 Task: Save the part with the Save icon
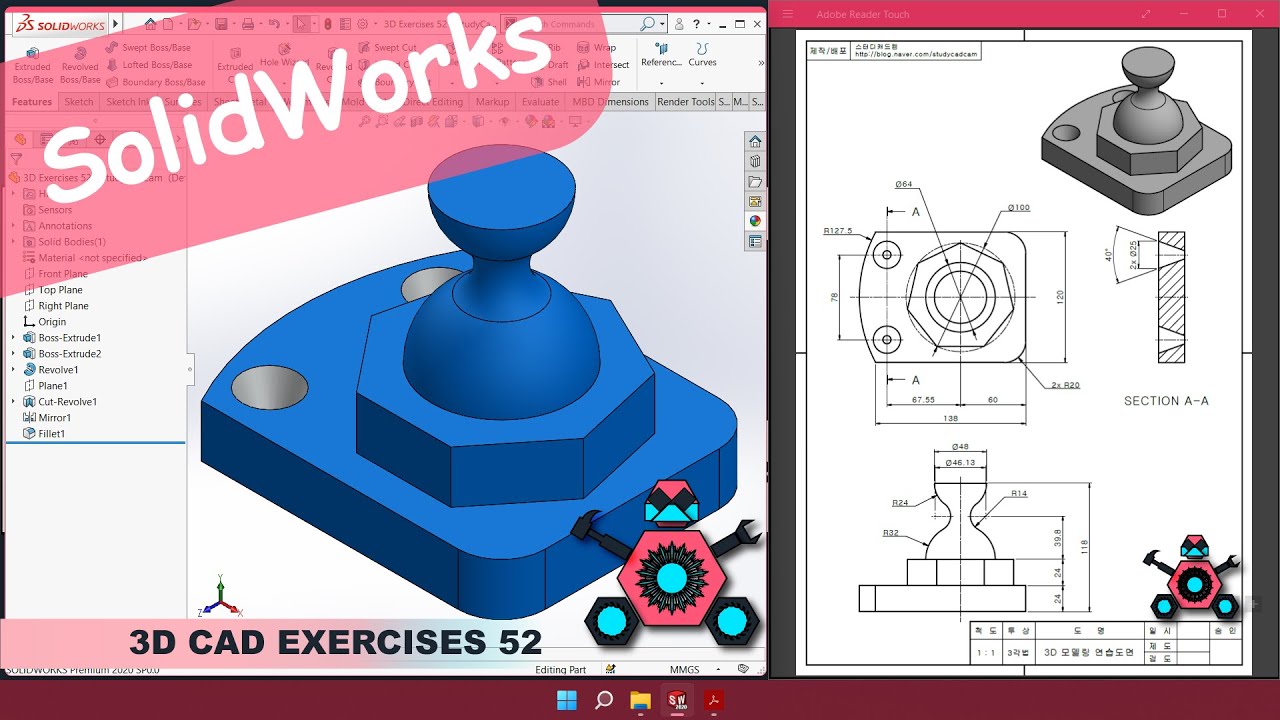[222, 23]
